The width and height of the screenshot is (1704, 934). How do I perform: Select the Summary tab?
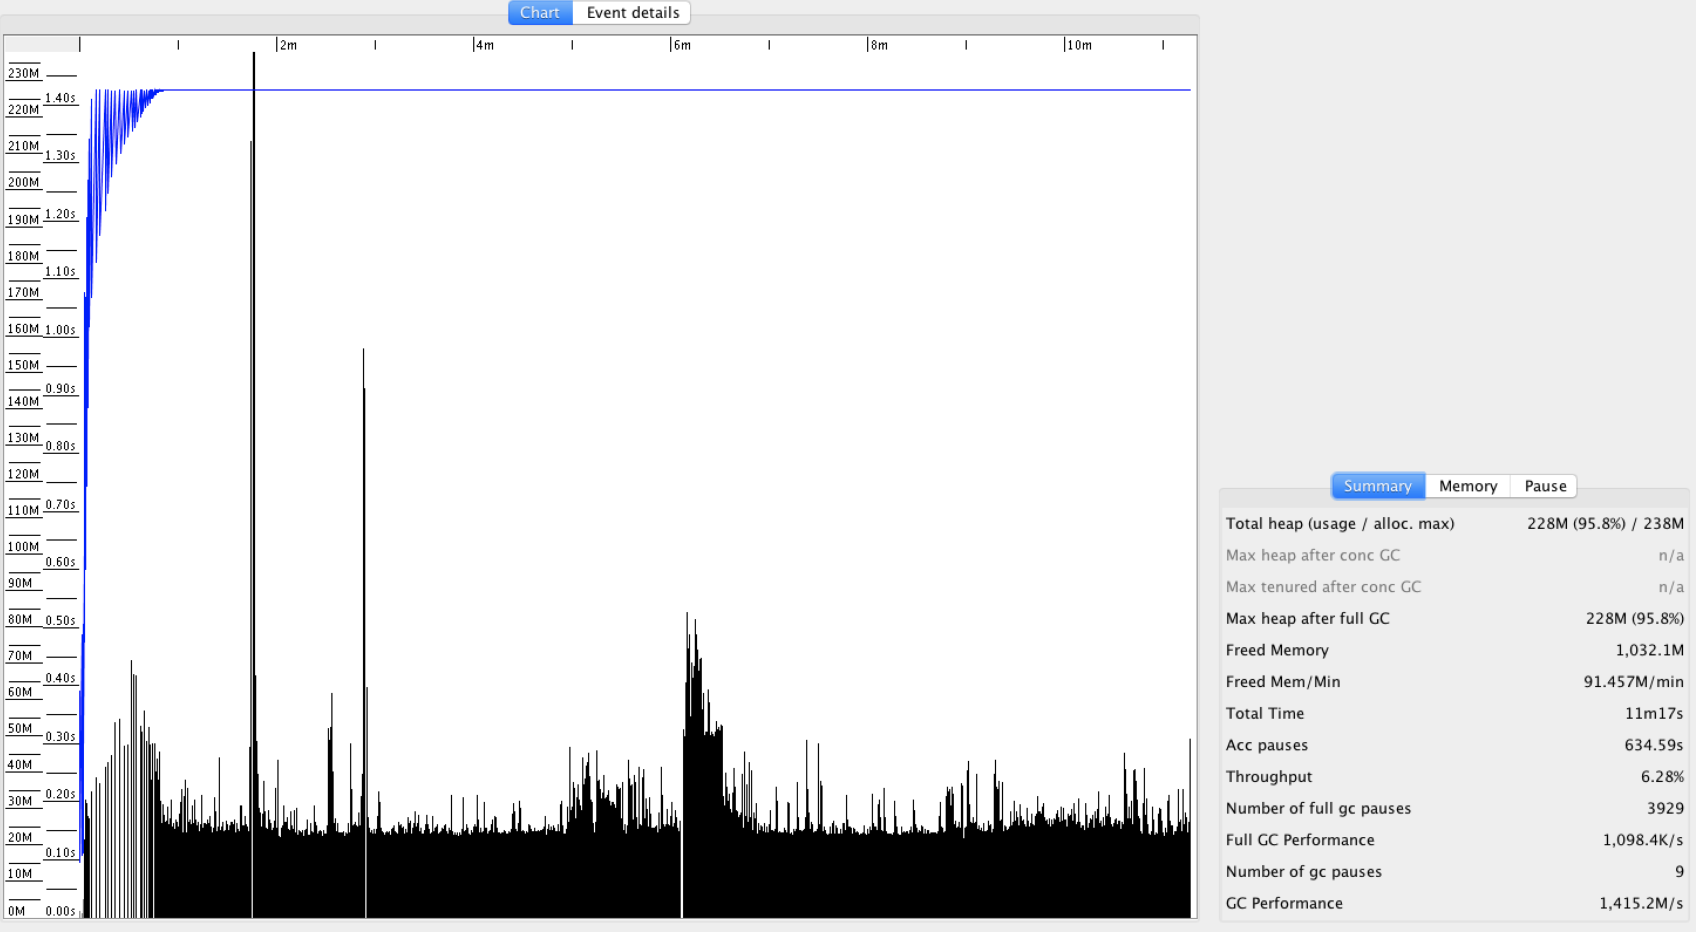click(1378, 486)
